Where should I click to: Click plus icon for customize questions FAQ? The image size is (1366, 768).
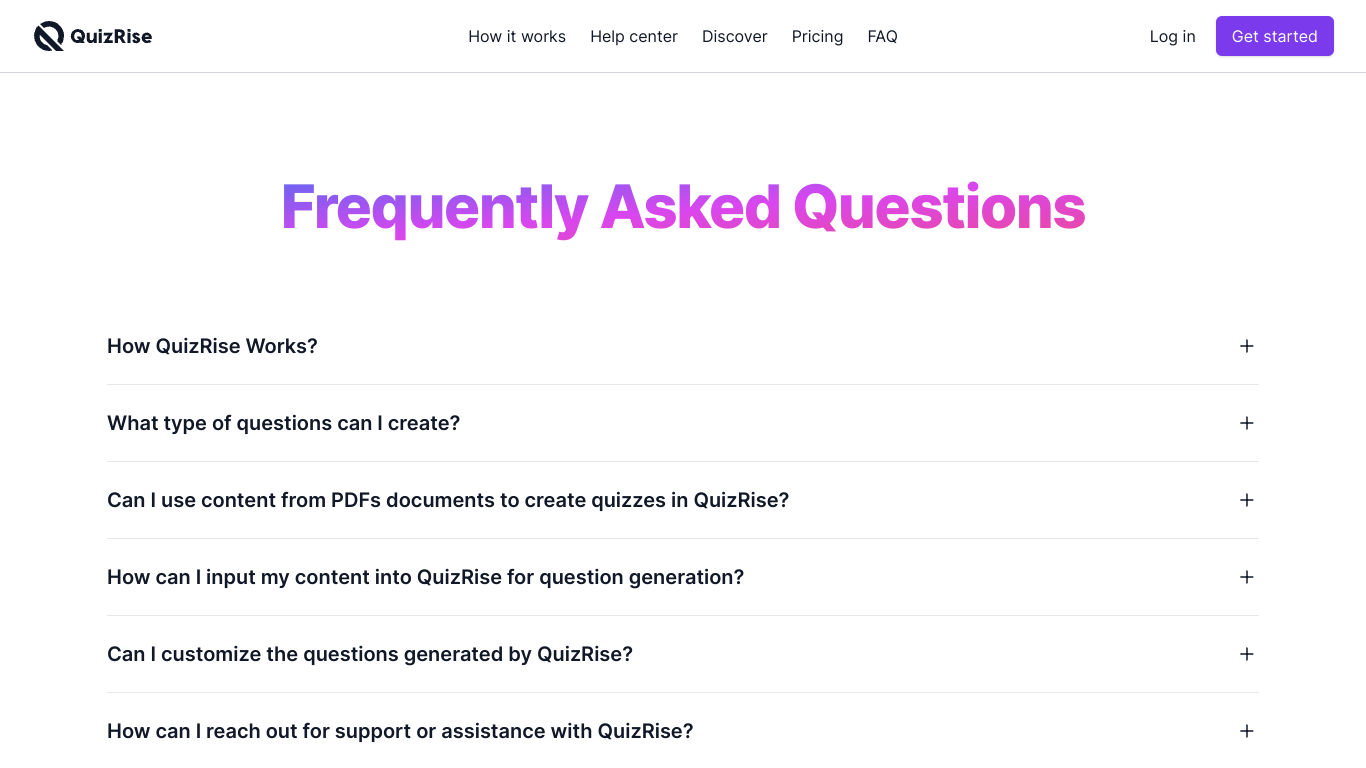[1247, 654]
